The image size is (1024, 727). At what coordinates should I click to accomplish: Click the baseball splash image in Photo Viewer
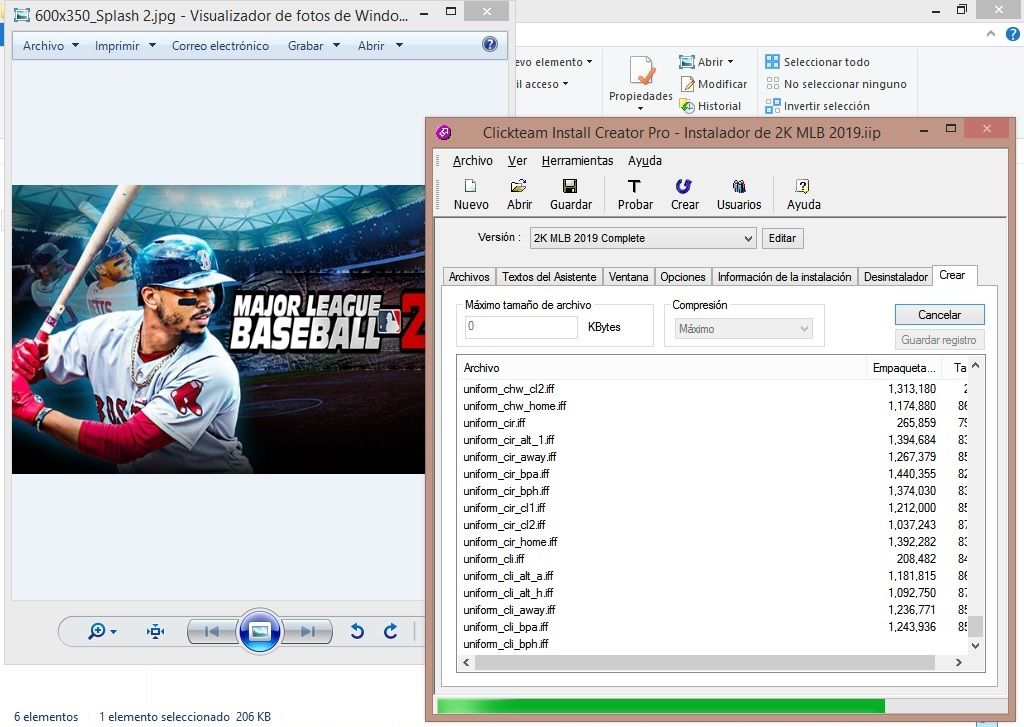[x=218, y=329]
